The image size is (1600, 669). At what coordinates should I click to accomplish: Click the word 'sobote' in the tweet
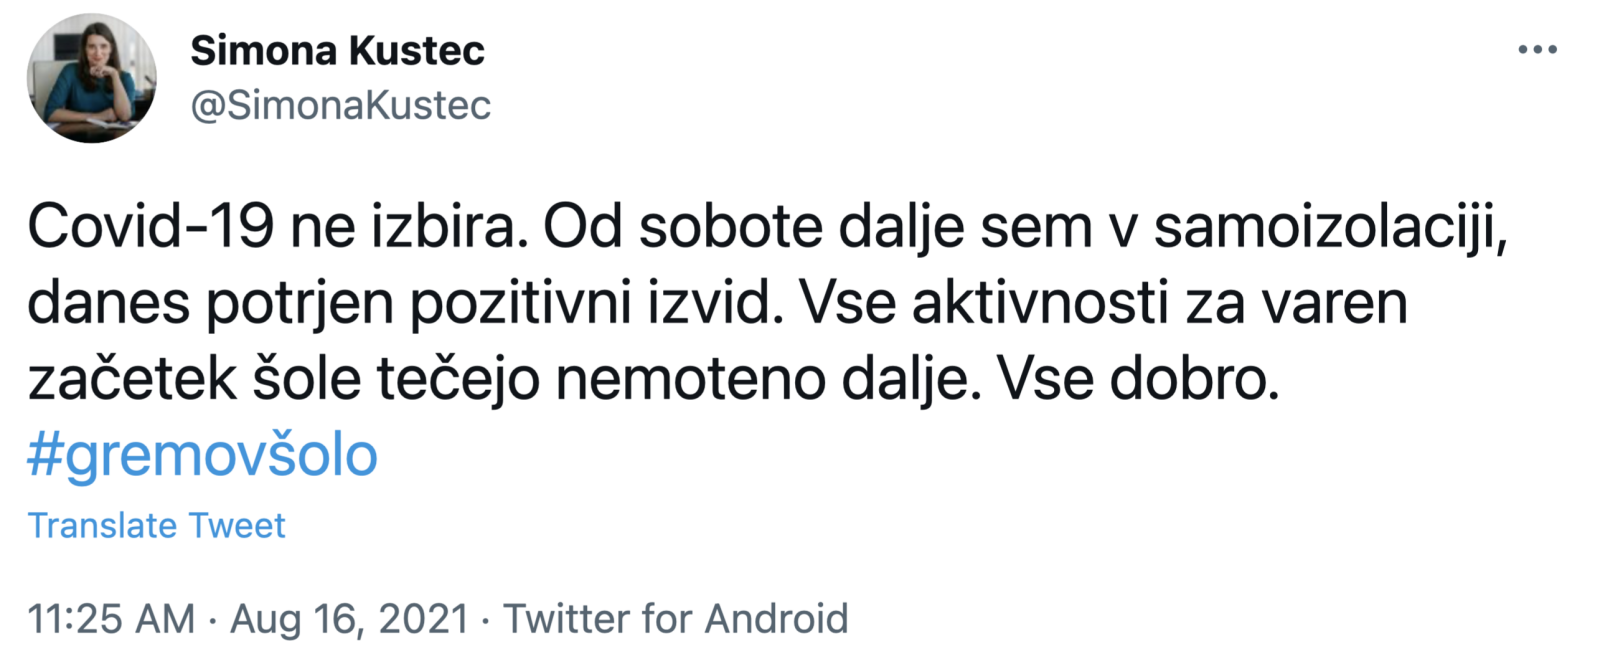[x=731, y=227]
